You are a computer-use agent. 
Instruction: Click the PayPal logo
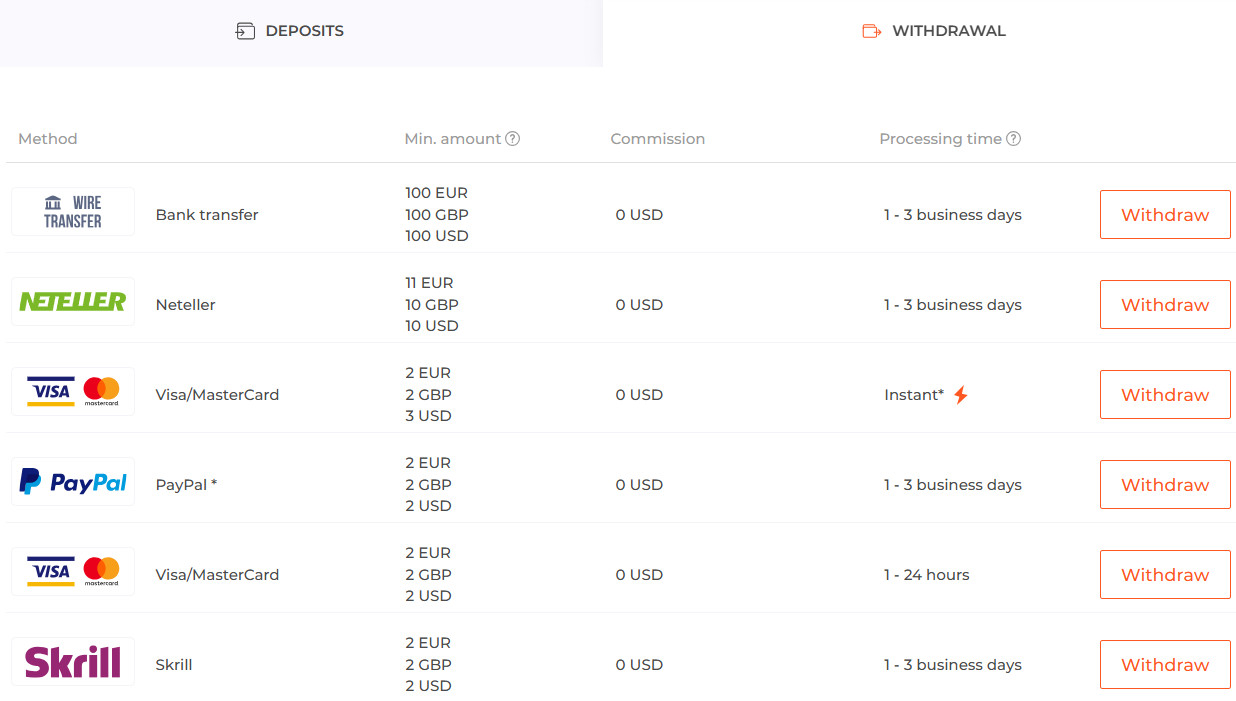(73, 482)
